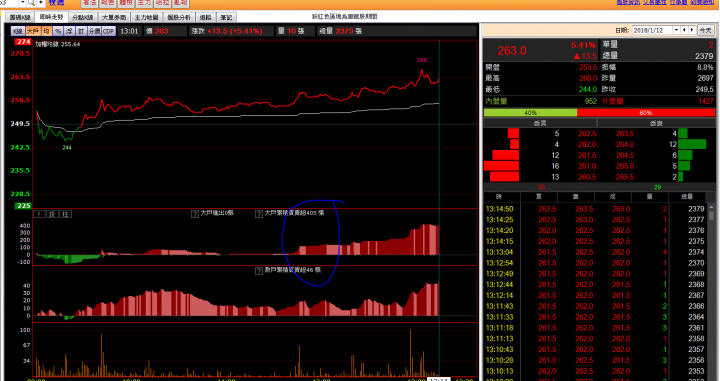Click ask price 263.5 in order book
This screenshot has width=720, height=381.
(x=625, y=134)
